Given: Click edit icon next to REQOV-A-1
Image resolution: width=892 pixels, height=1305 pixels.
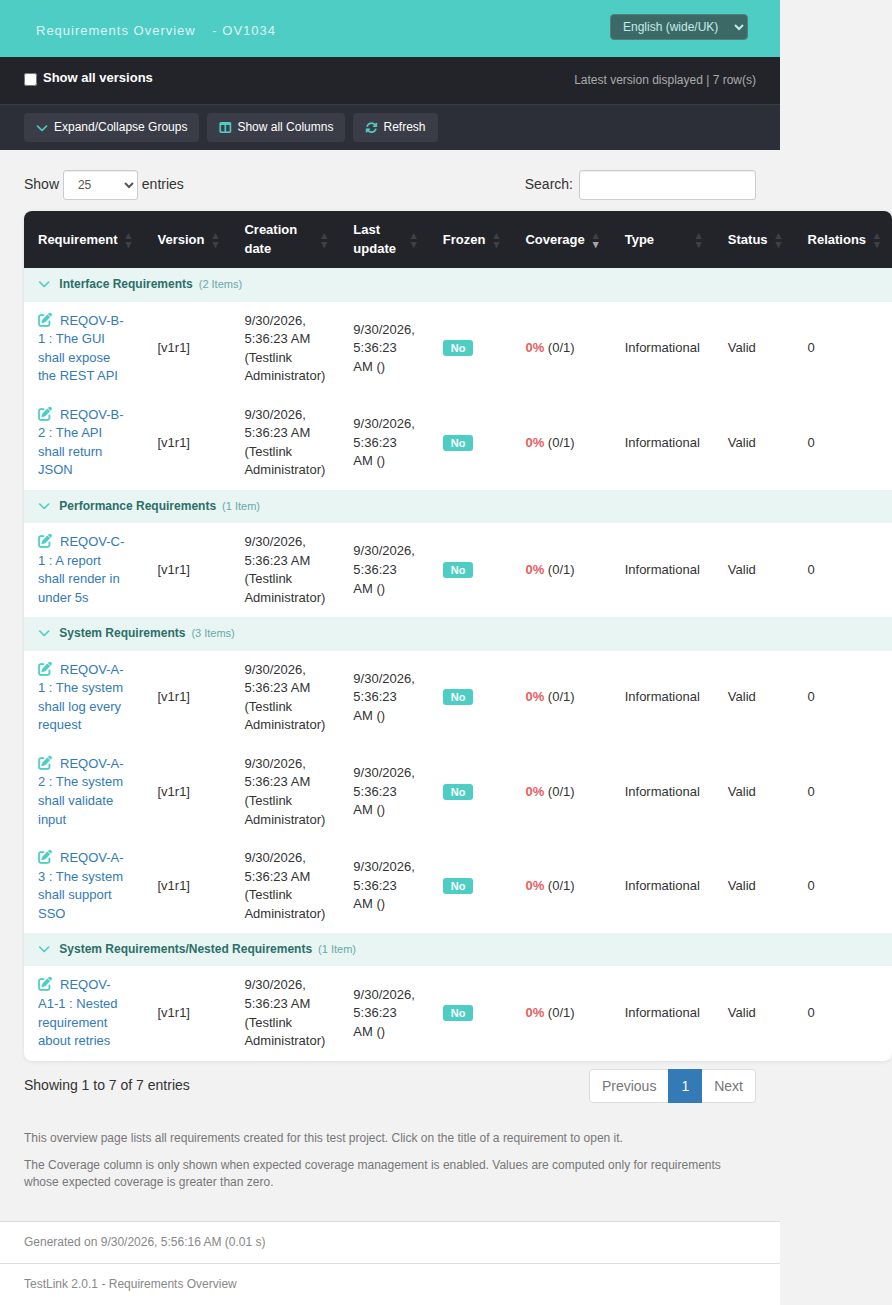Looking at the screenshot, I should (45, 669).
